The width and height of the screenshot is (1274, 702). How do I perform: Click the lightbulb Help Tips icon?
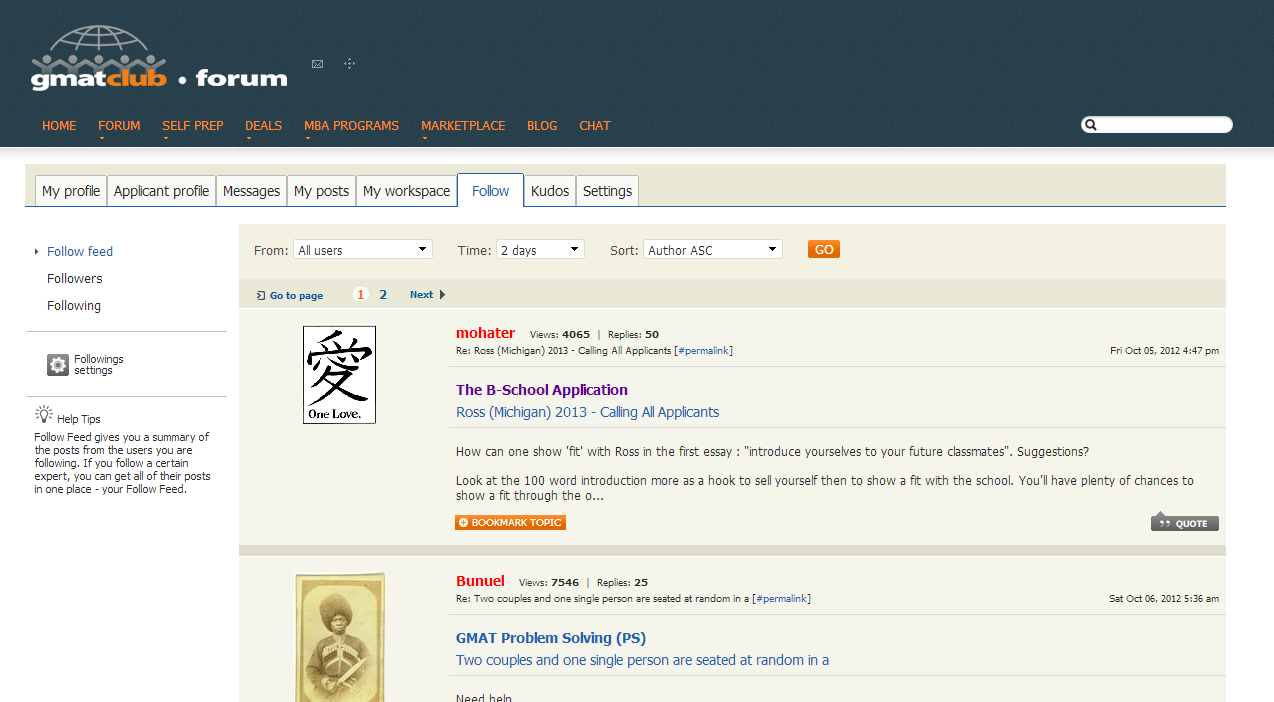click(44, 414)
